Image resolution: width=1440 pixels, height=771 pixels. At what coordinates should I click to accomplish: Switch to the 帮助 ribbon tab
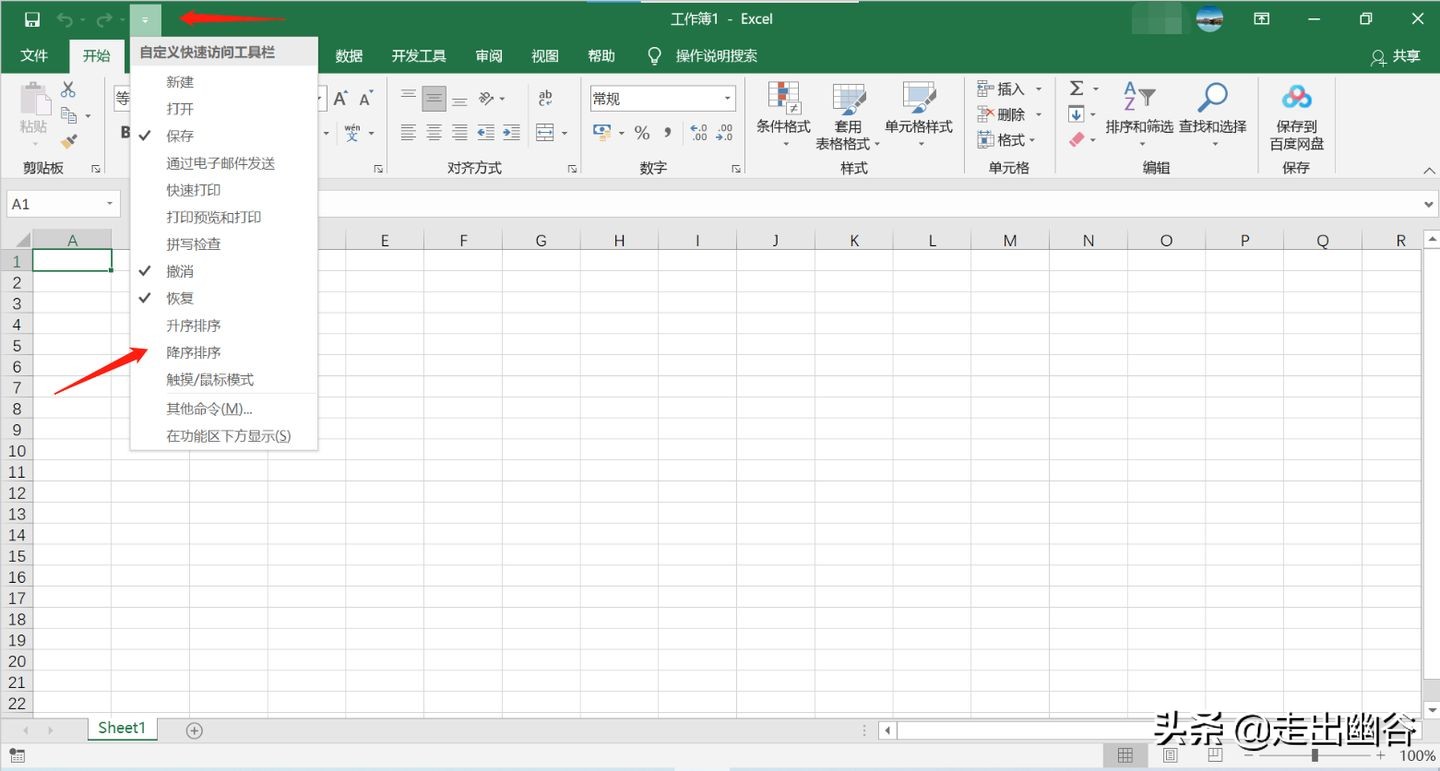(x=601, y=56)
